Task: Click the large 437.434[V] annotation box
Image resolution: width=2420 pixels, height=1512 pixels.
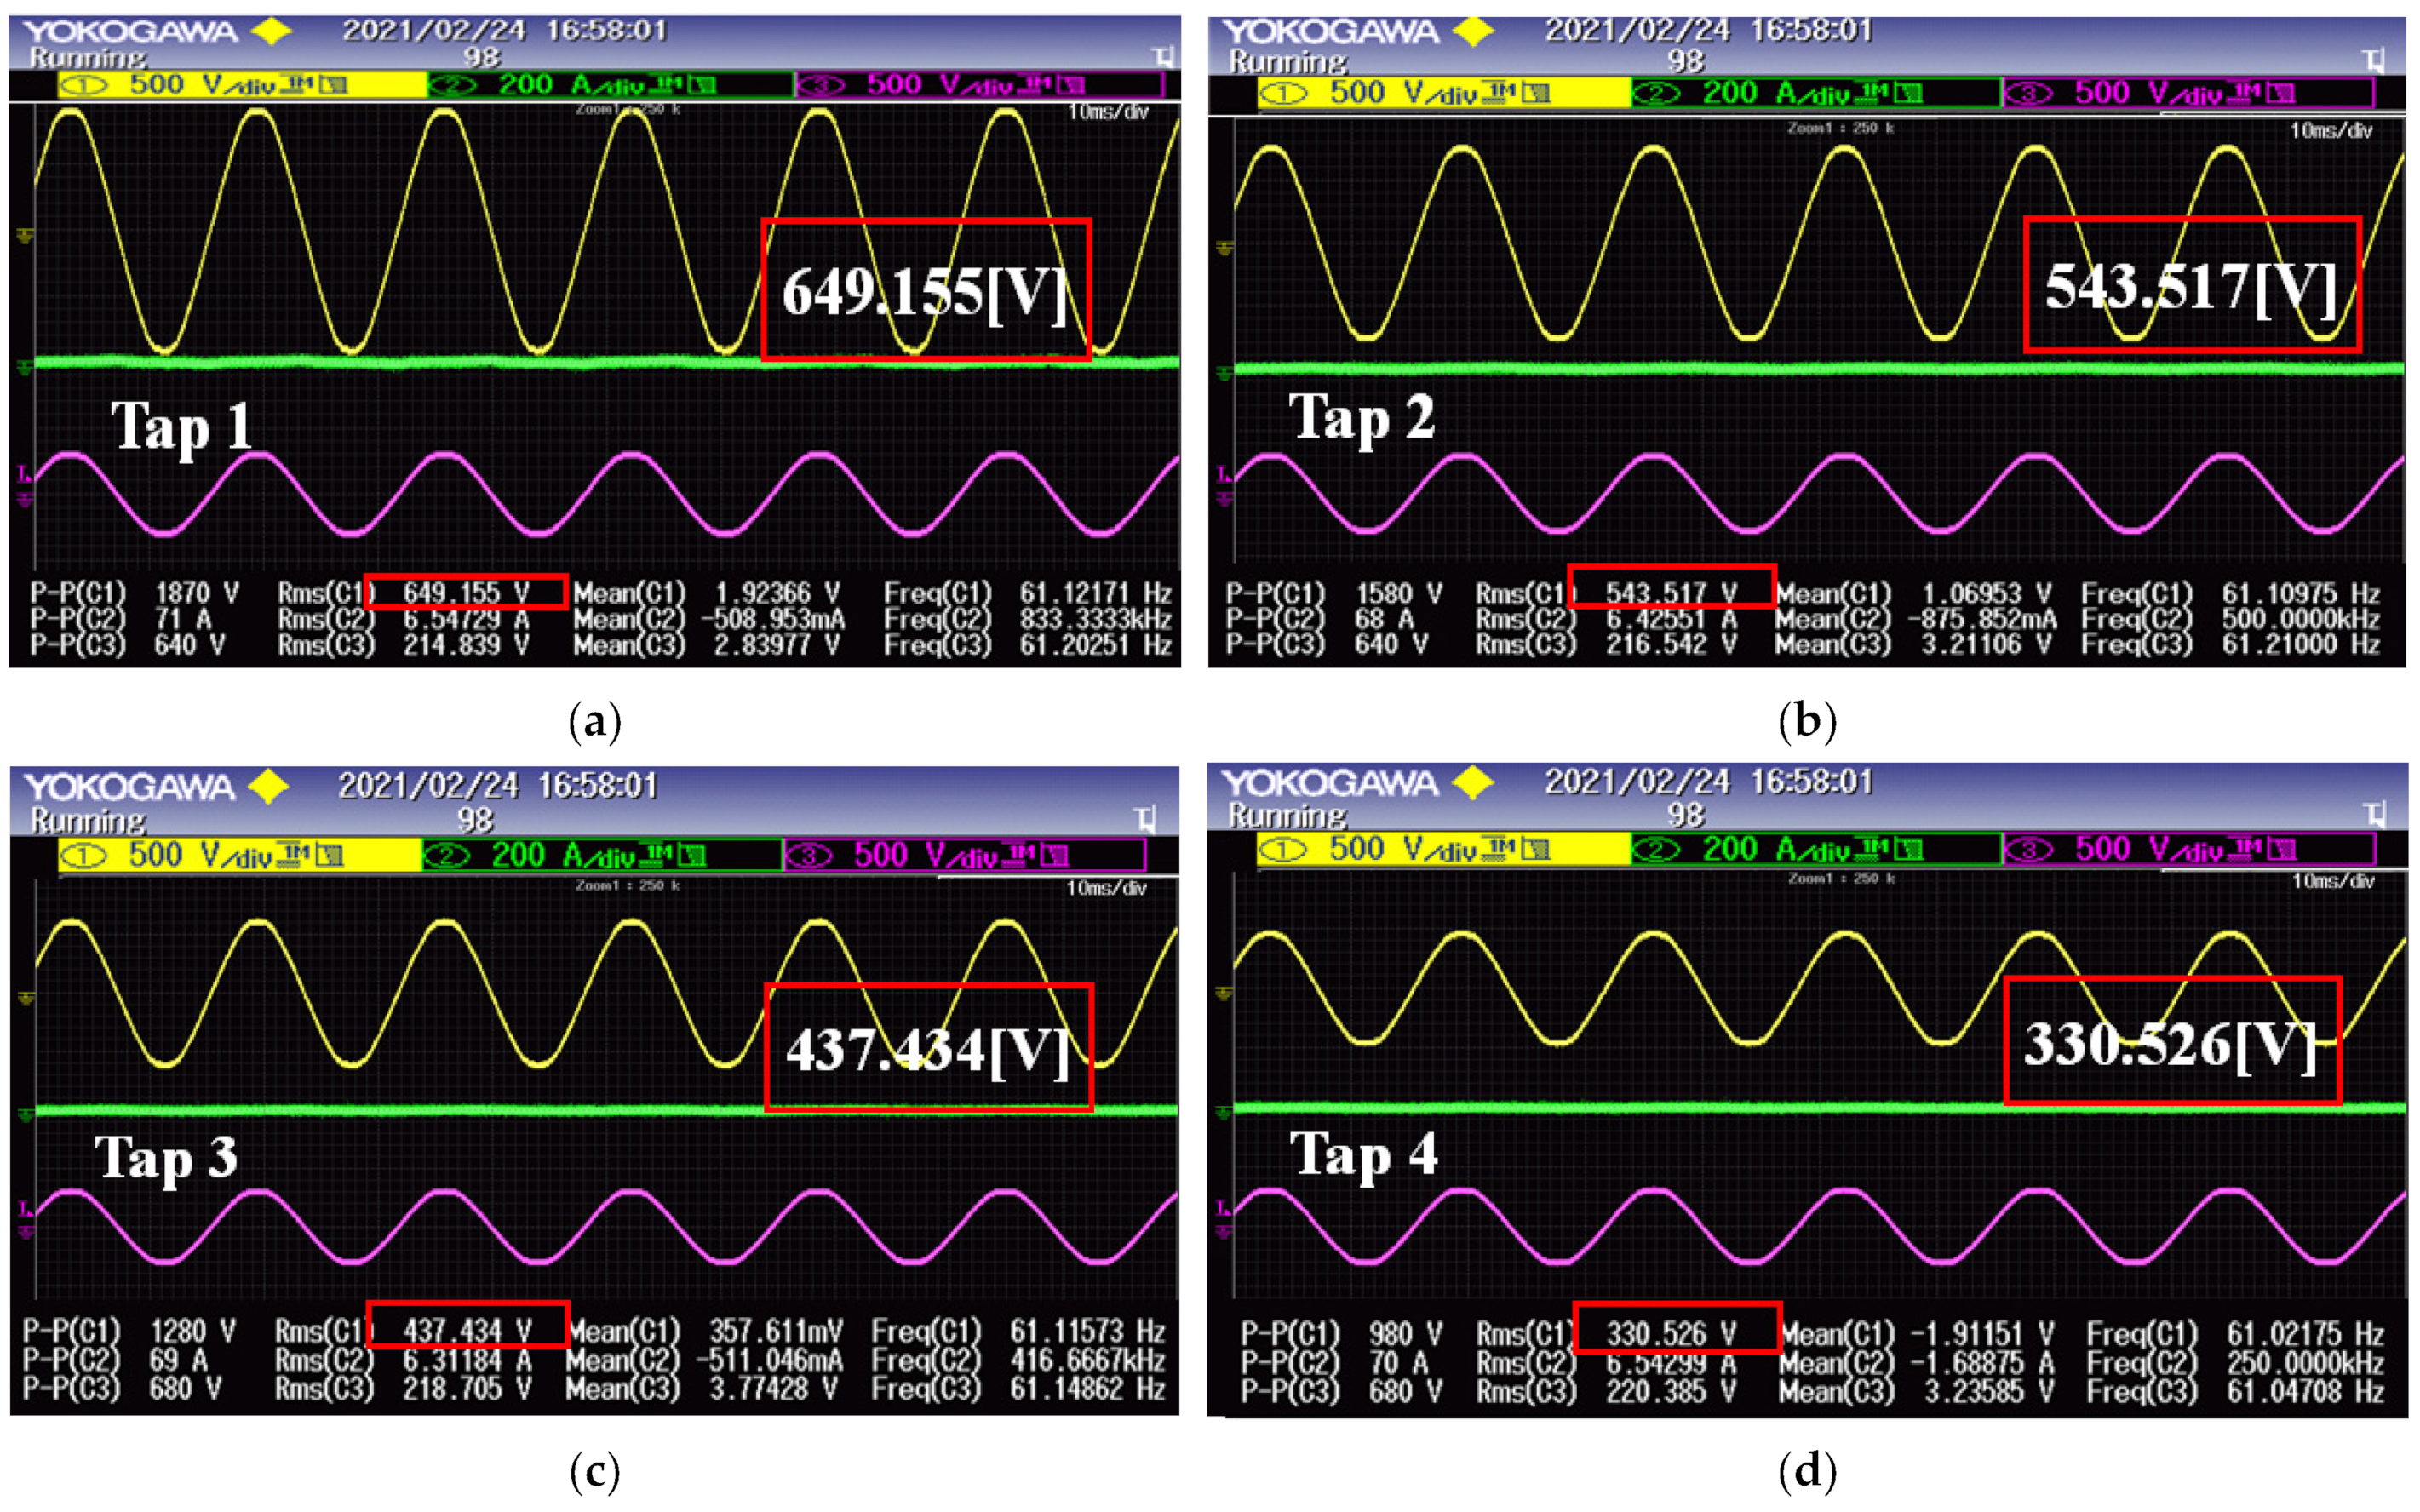Action: click(928, 1048)
